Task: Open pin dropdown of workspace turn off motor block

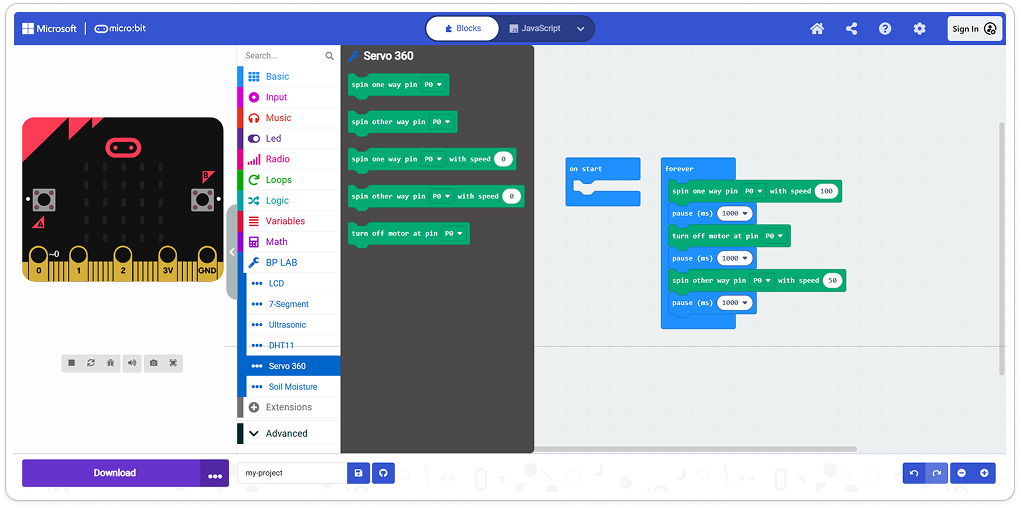Action: click(x=774, y=236)
